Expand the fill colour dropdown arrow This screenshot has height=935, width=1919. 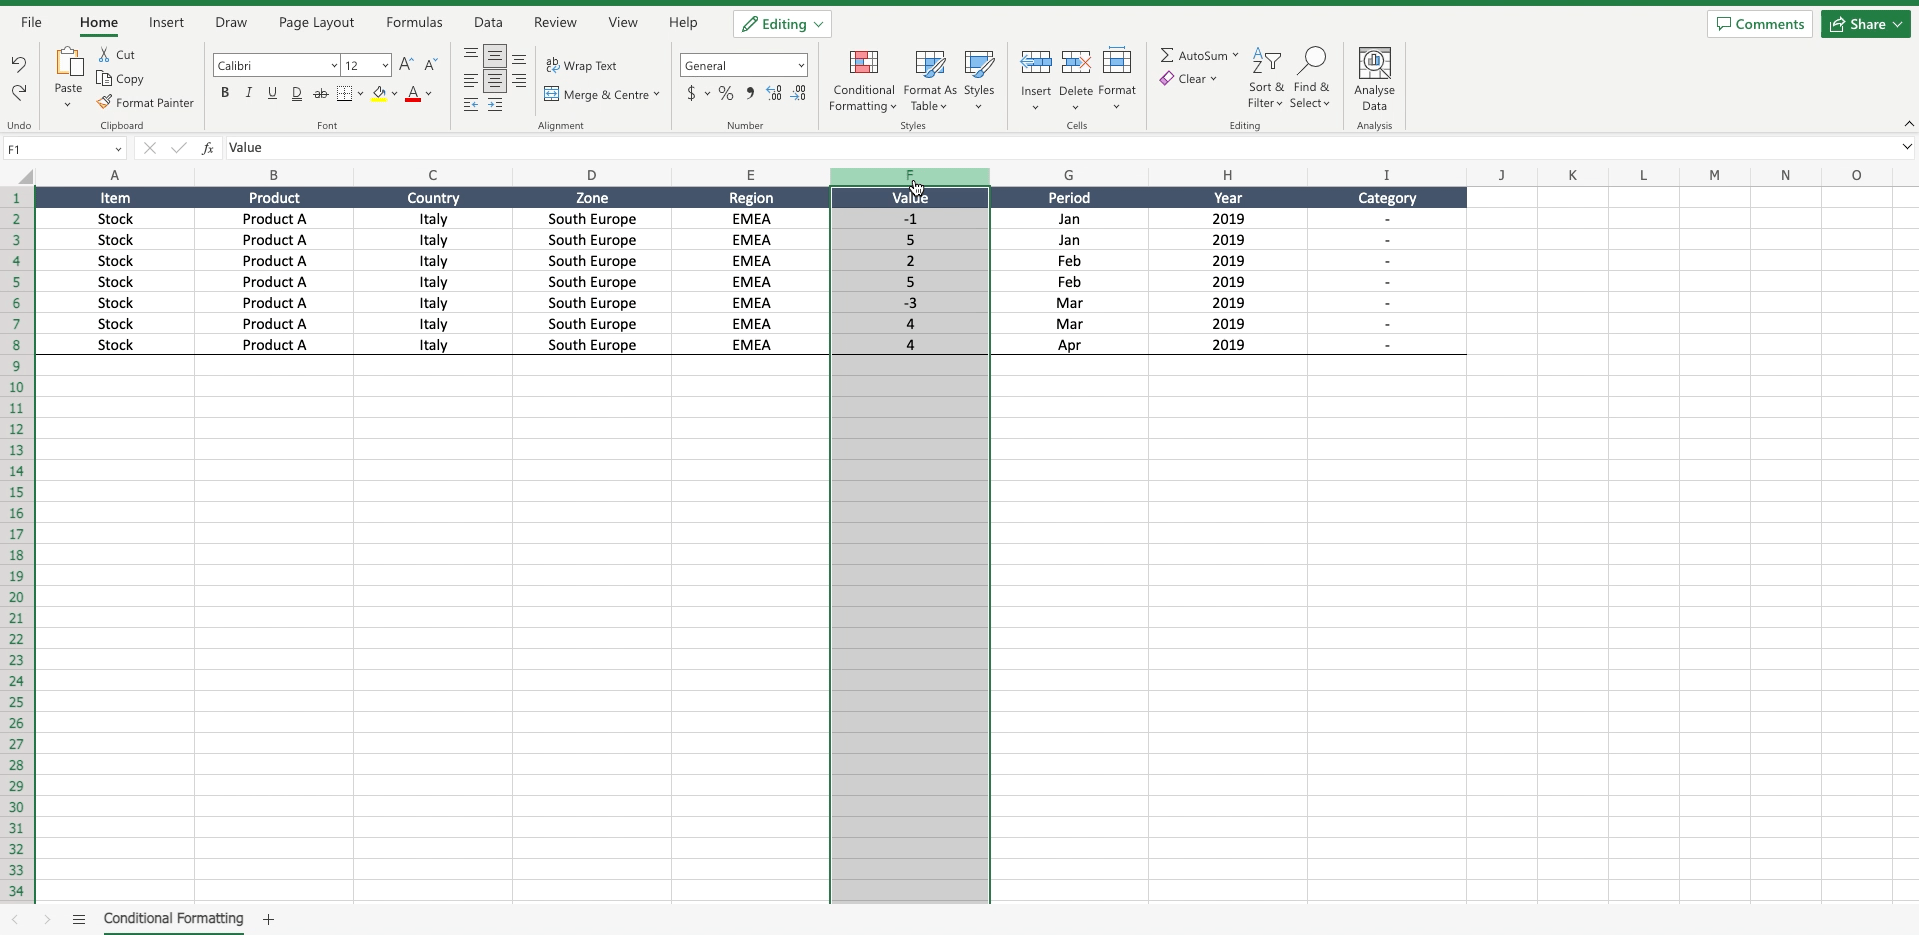pyautogui.click(x=393, y=93)
